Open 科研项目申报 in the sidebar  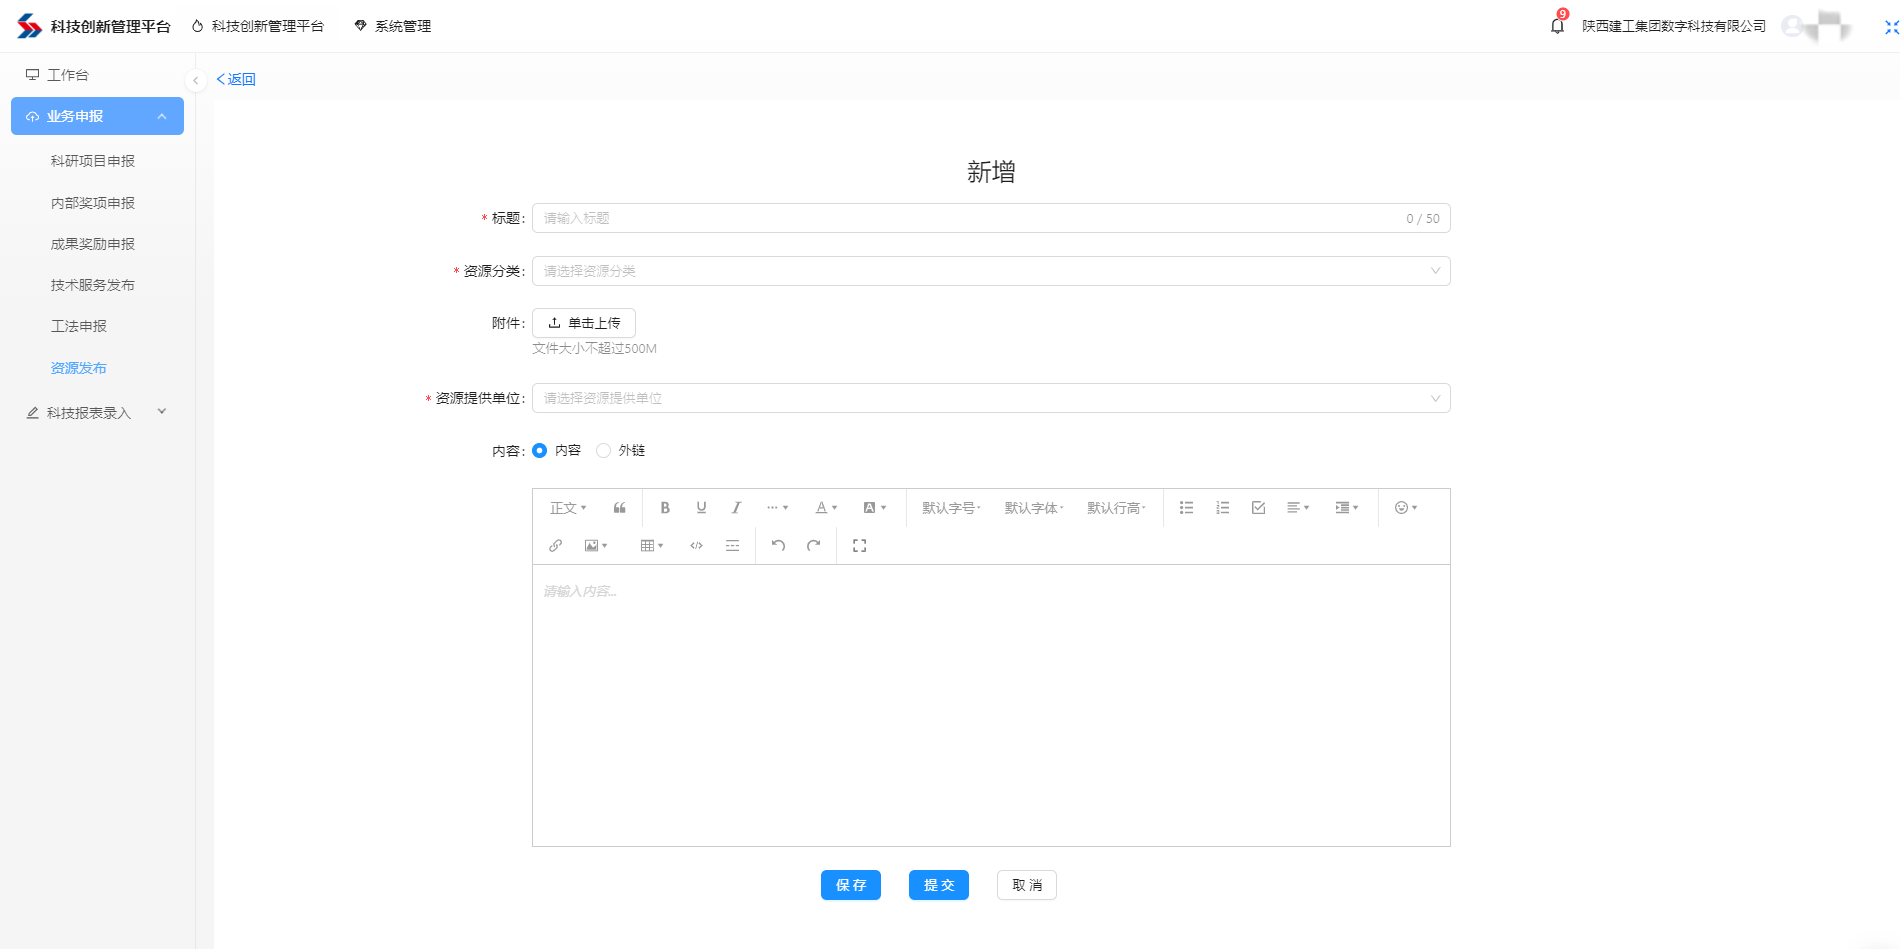coord(93,161)
